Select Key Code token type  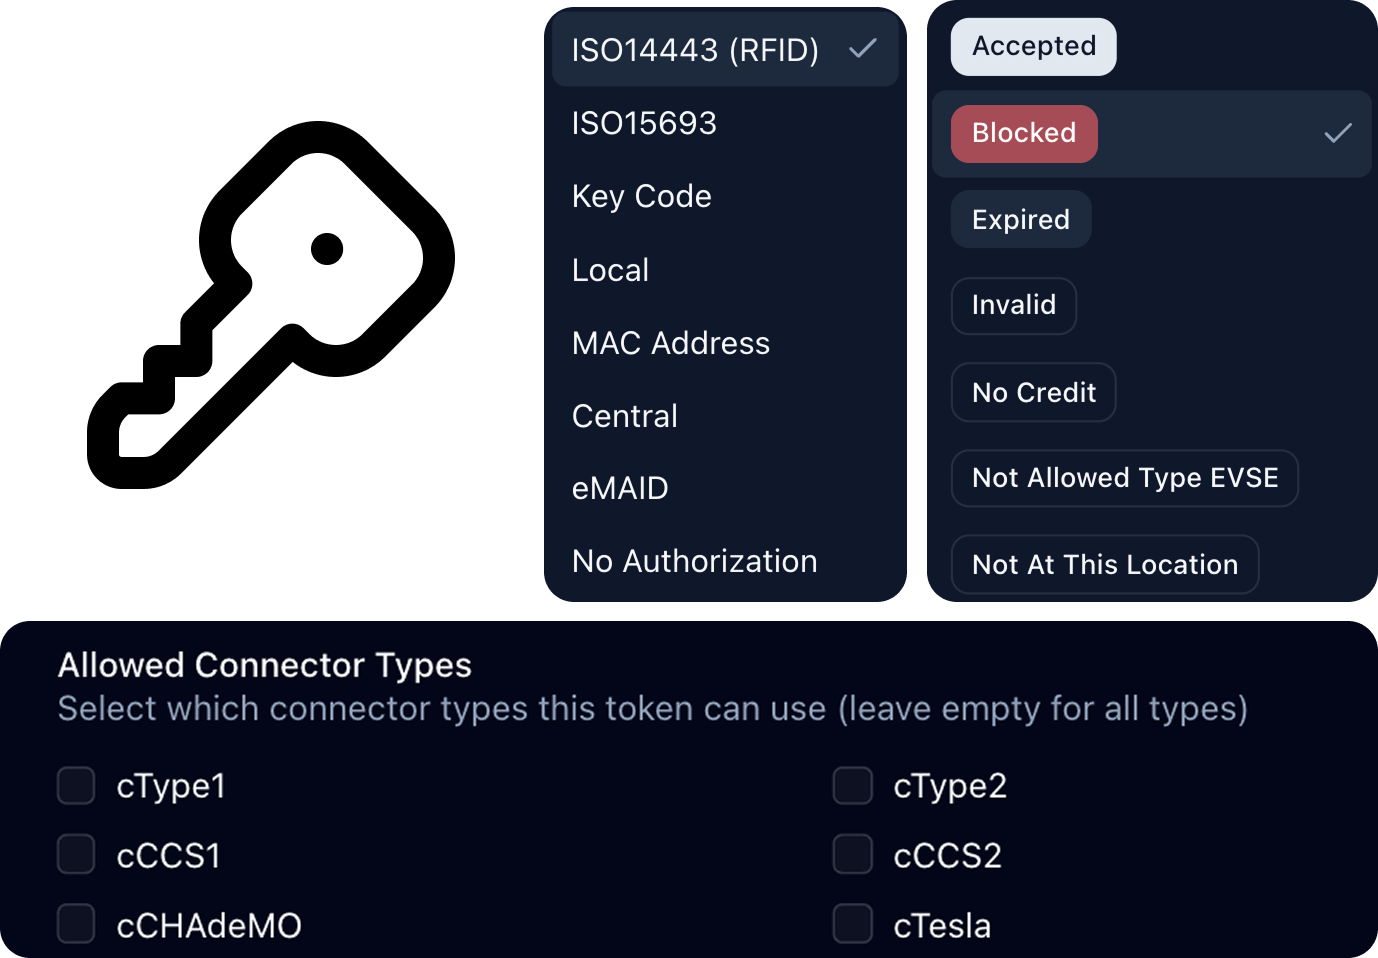point(641,196)
